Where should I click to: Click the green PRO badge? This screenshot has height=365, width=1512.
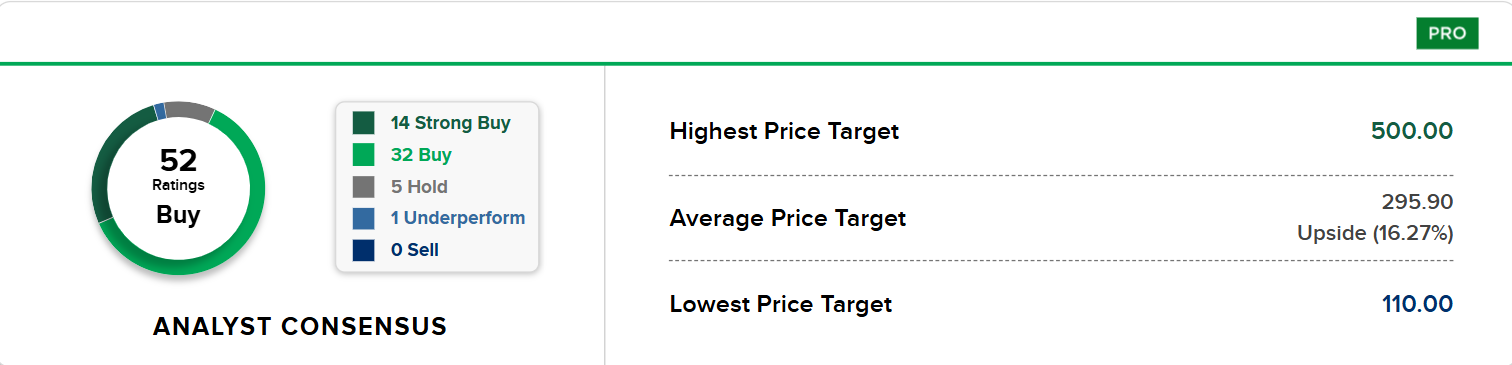pyautogui.click(x=1447, y=33)
